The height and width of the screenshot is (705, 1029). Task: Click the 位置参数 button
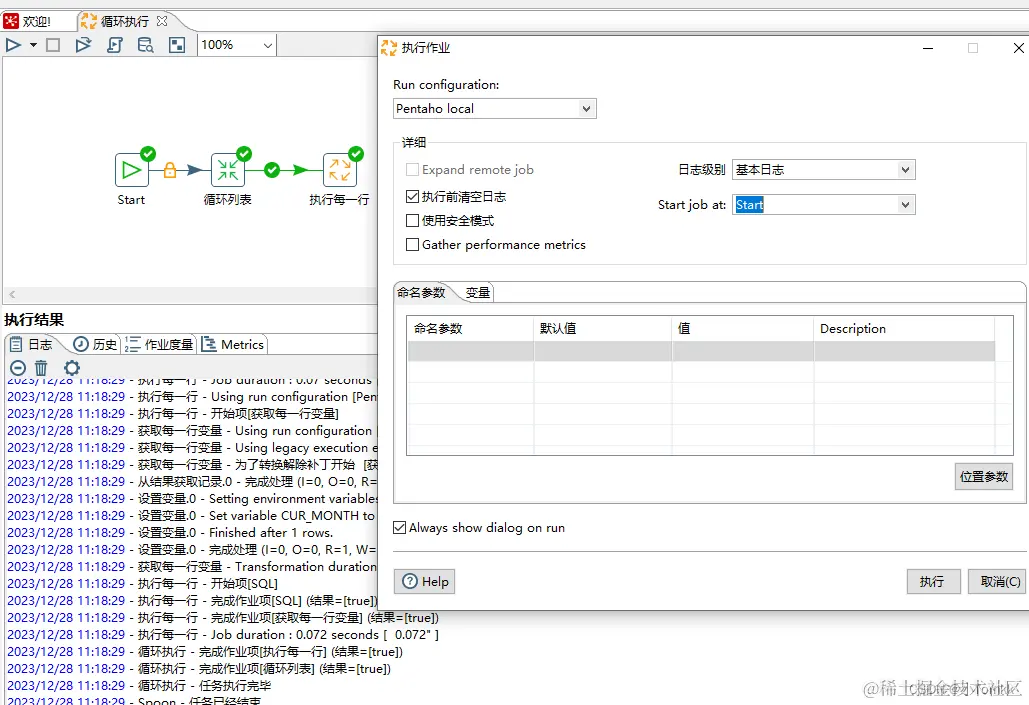click(984, 477)
